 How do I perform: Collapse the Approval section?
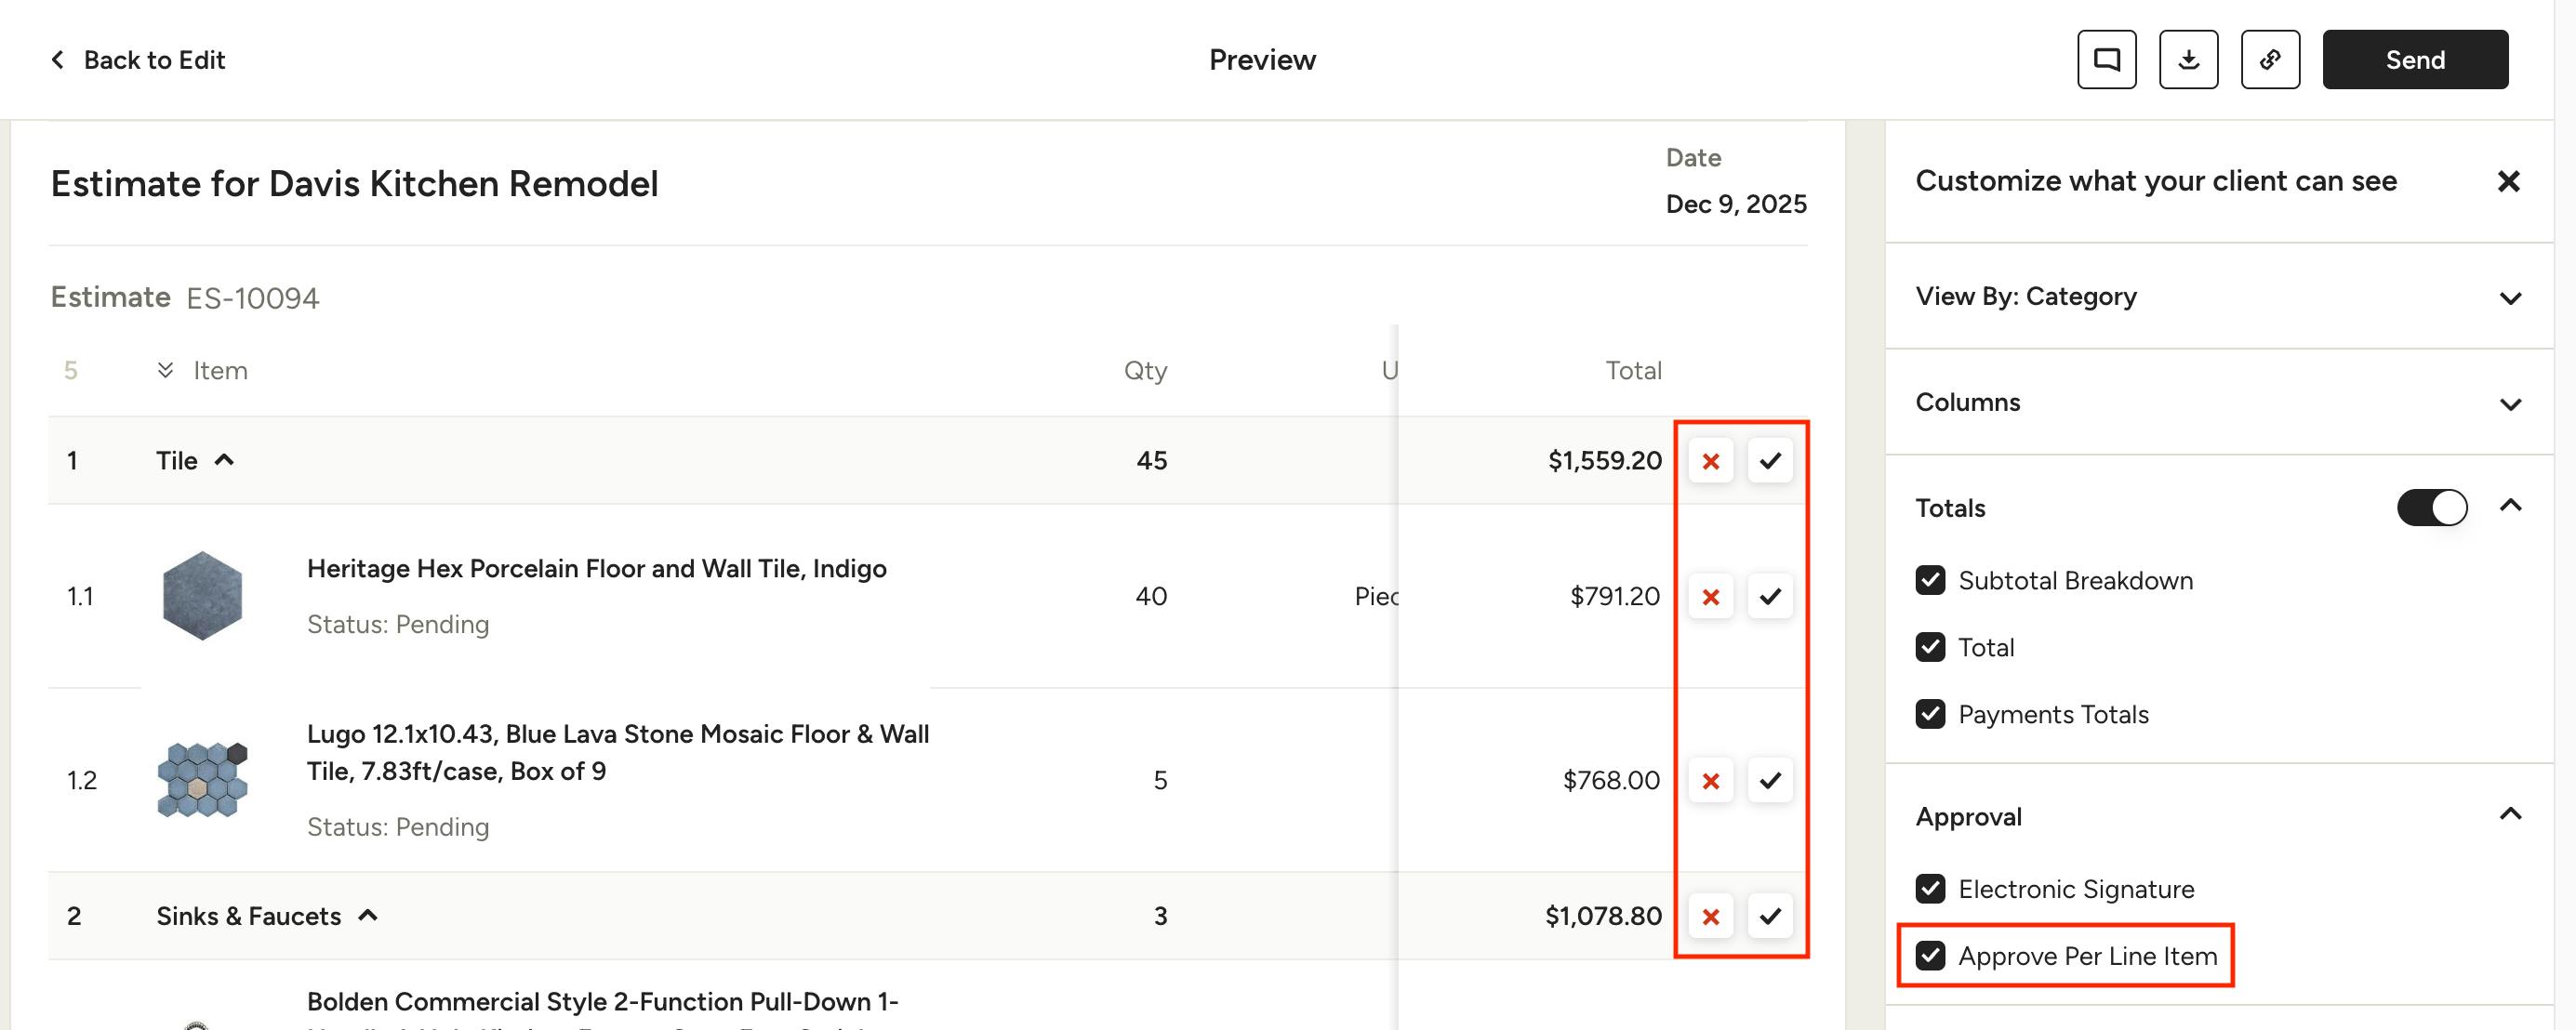point(2509,814)
